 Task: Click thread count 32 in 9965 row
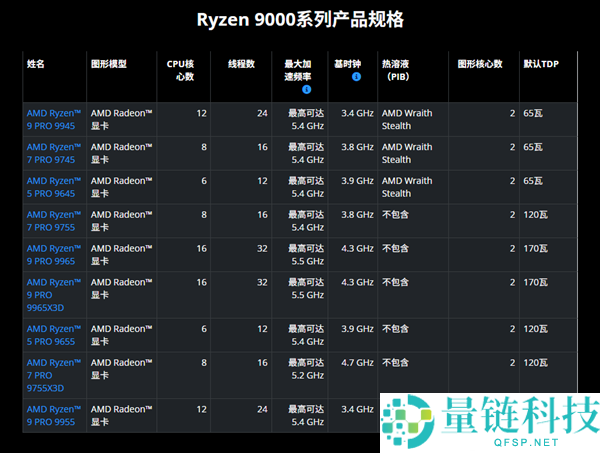point(262,249)
